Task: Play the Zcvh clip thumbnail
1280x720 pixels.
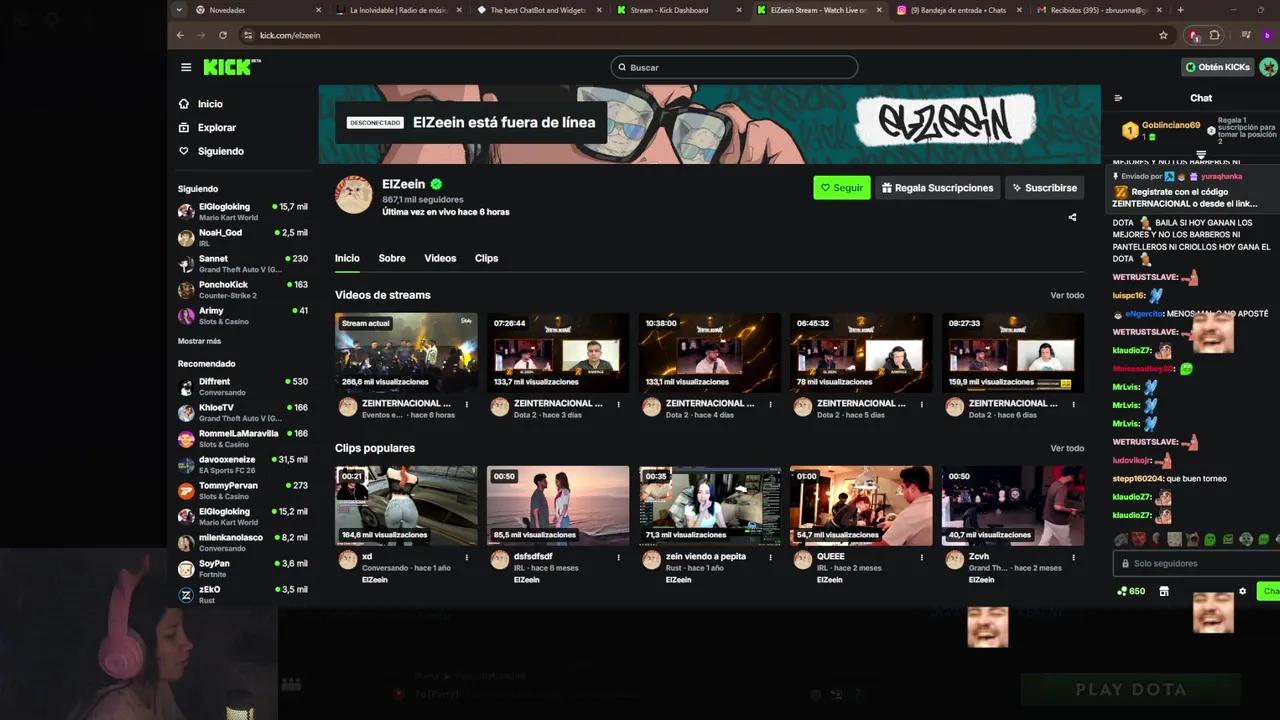Action: [1013, 505]
